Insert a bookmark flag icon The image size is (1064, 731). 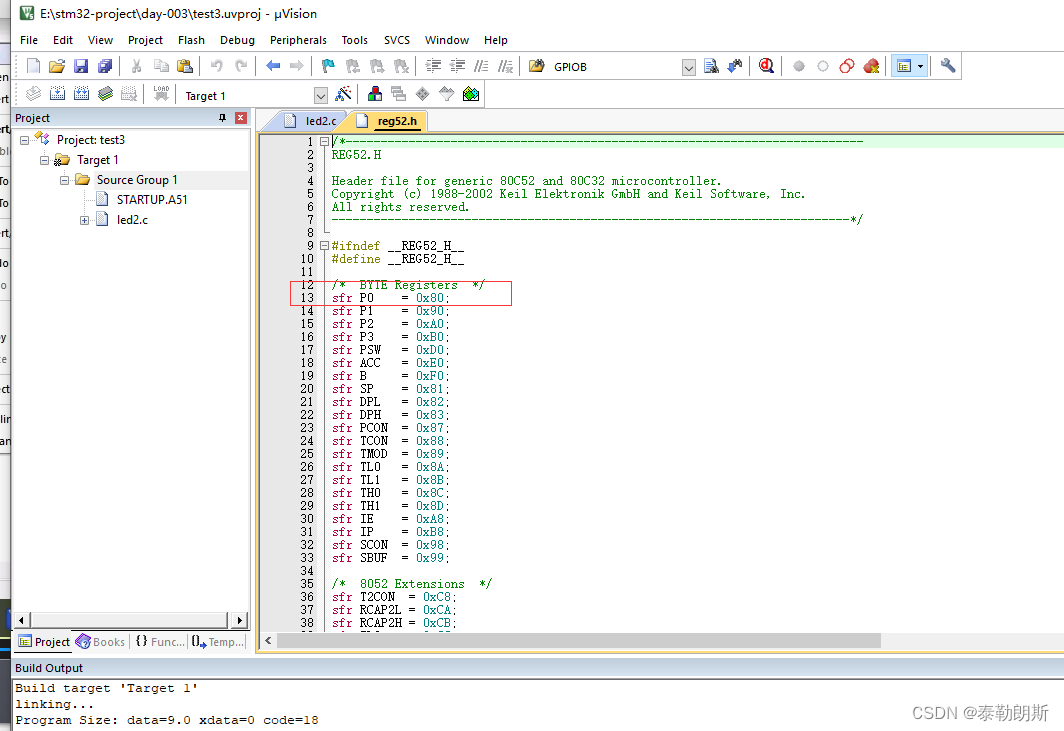pos(328,66)
